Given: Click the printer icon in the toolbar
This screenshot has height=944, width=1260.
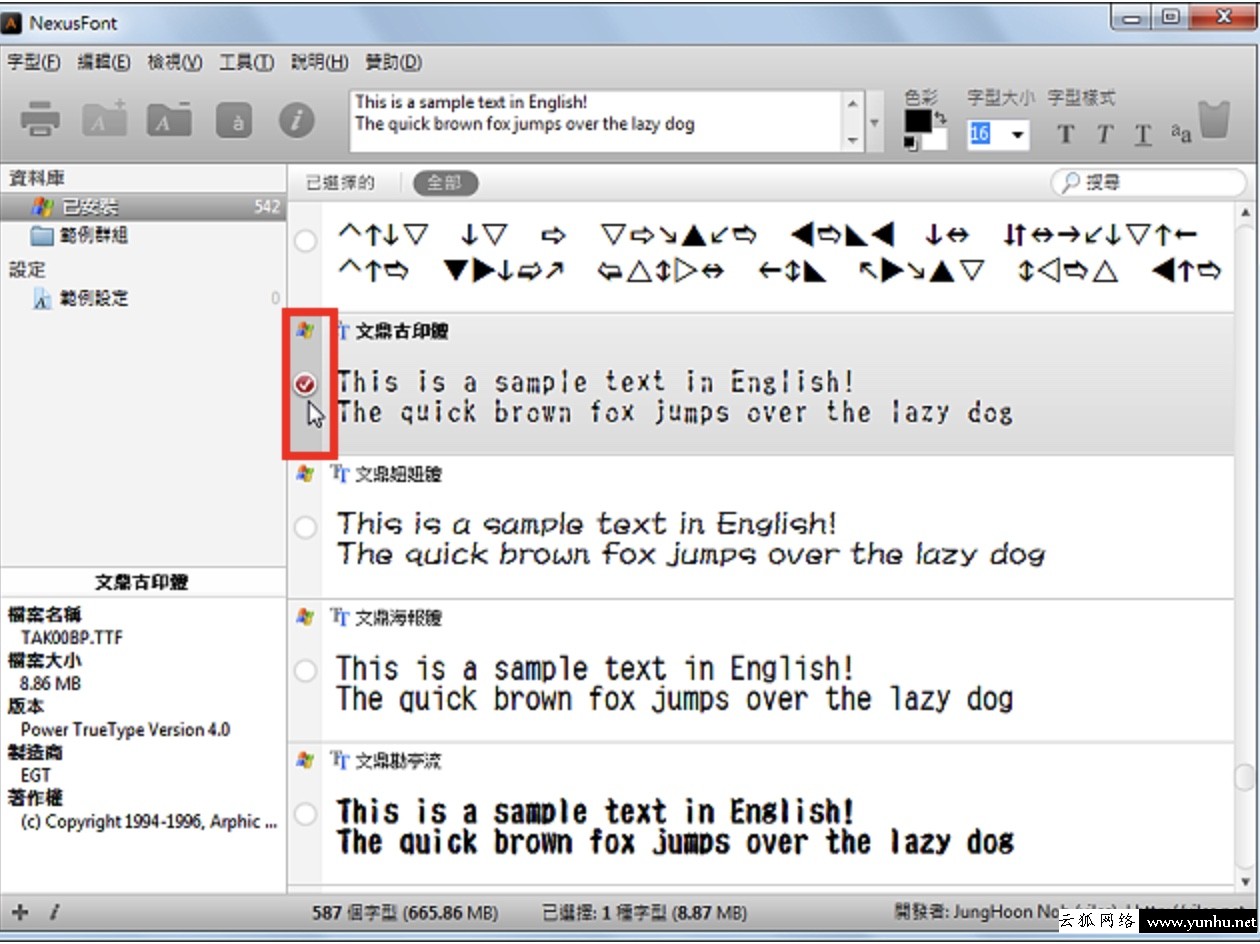Looking at the screenshot, I should click(41, 120).
